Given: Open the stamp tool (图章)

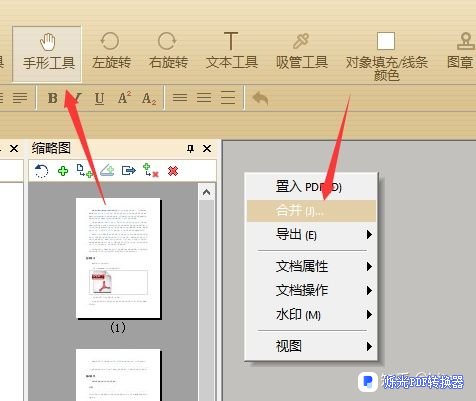Looking at the screenshot, I should pos(461,51).
